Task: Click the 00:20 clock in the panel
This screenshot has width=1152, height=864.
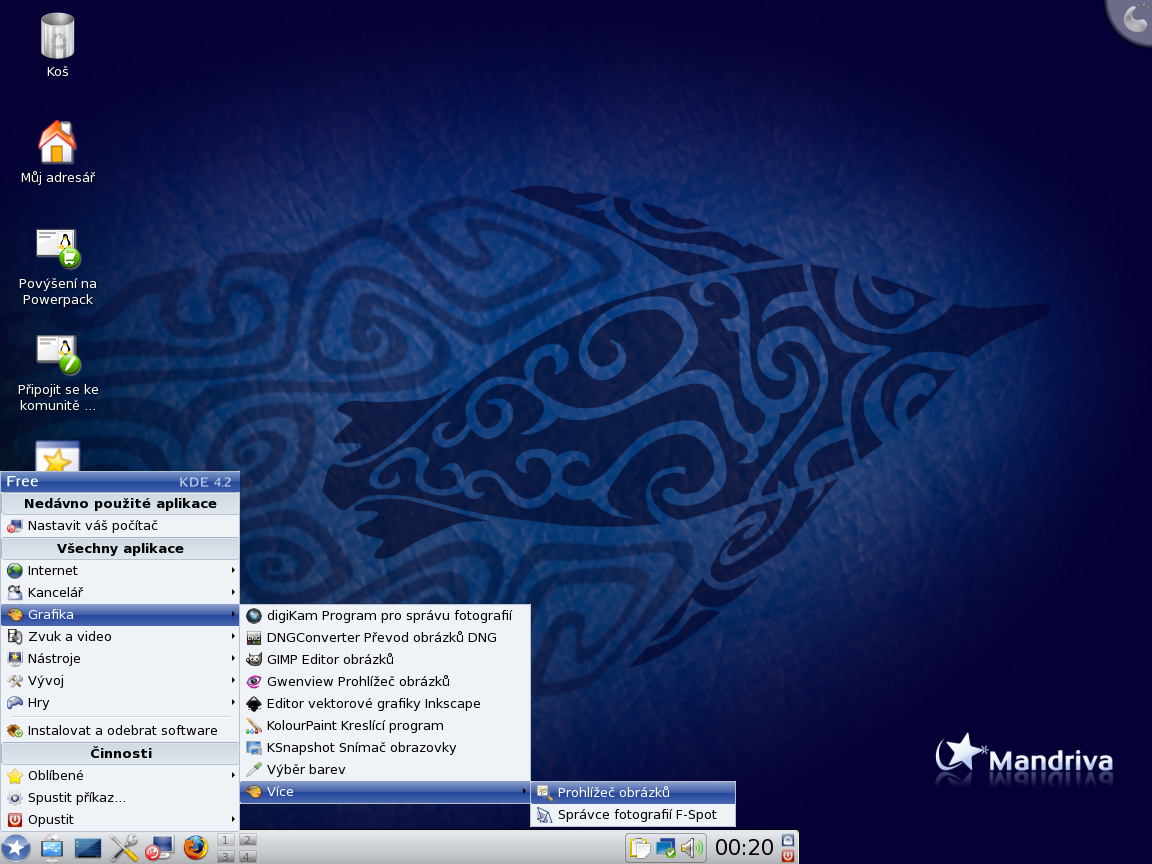Action: pos(744,848)
